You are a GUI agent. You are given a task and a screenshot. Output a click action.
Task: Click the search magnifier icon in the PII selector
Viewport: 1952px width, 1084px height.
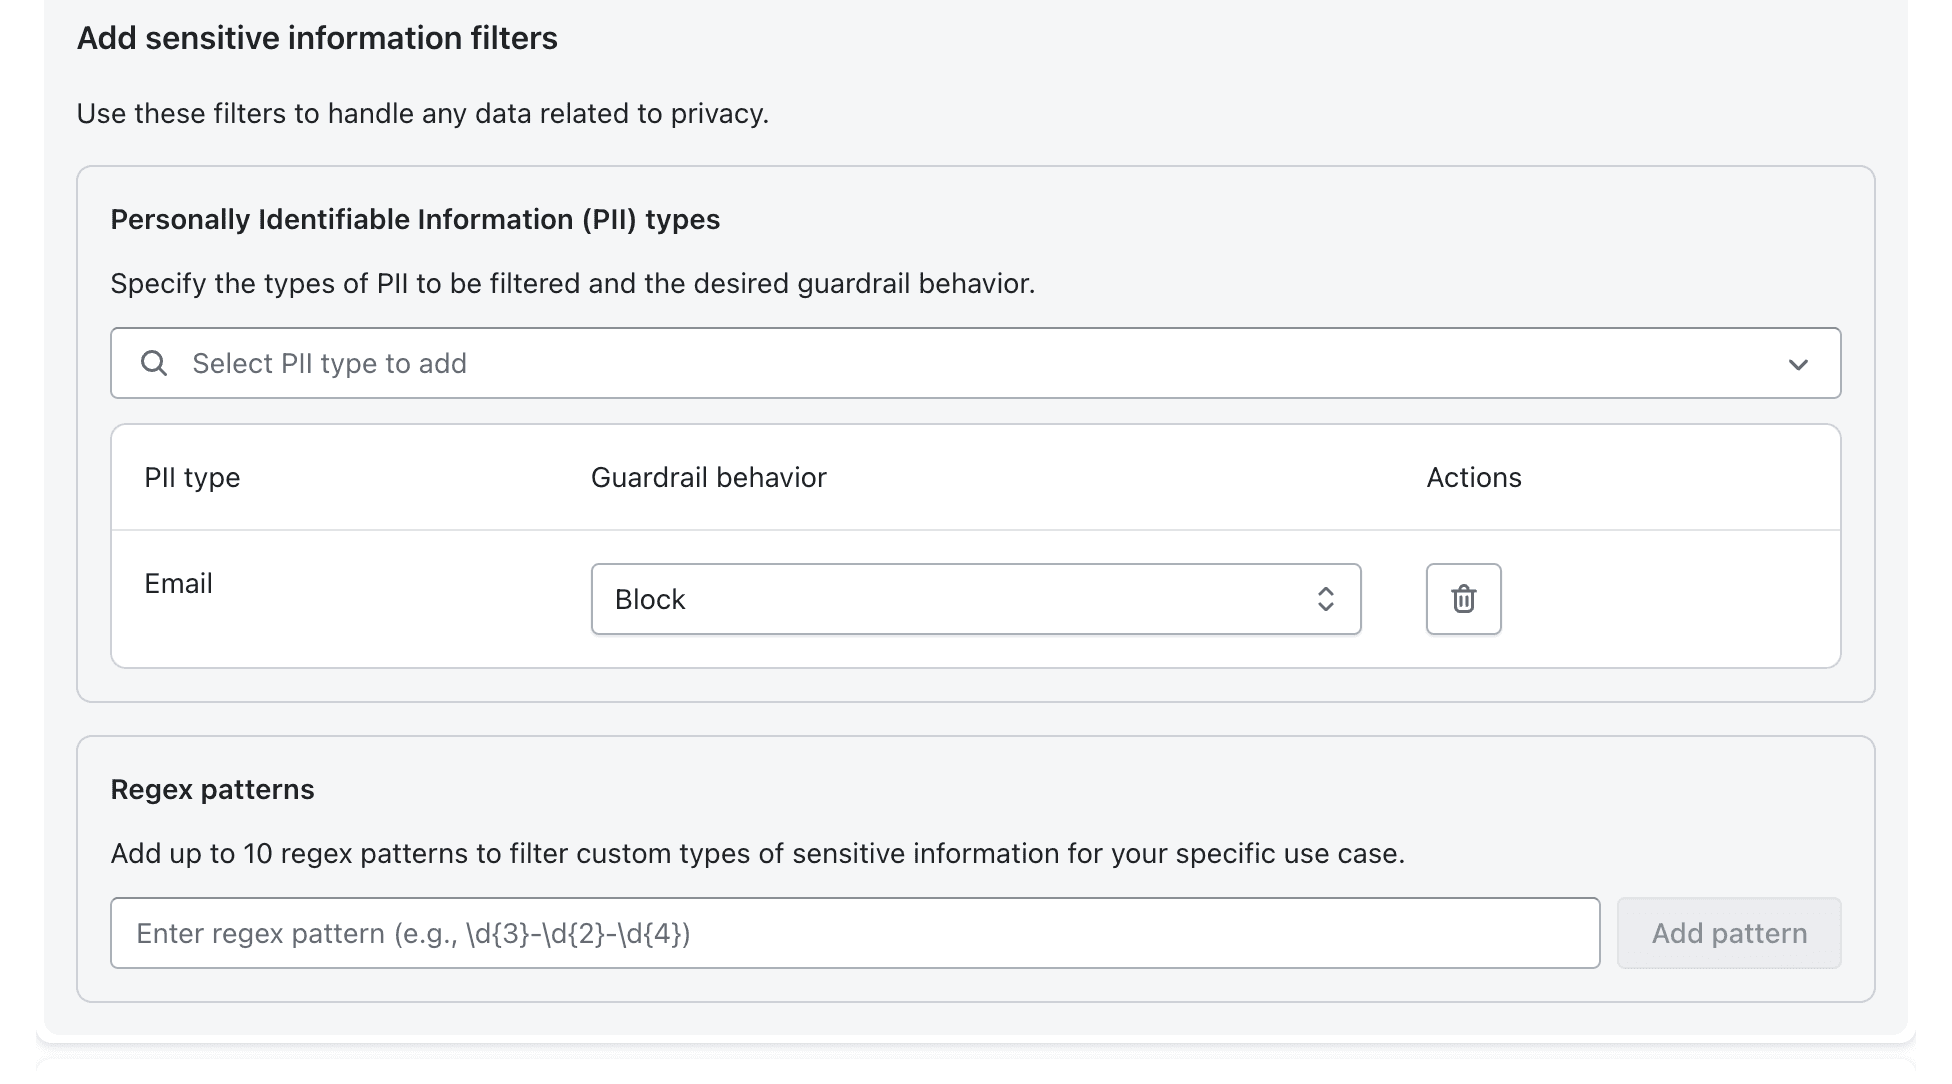154,362
